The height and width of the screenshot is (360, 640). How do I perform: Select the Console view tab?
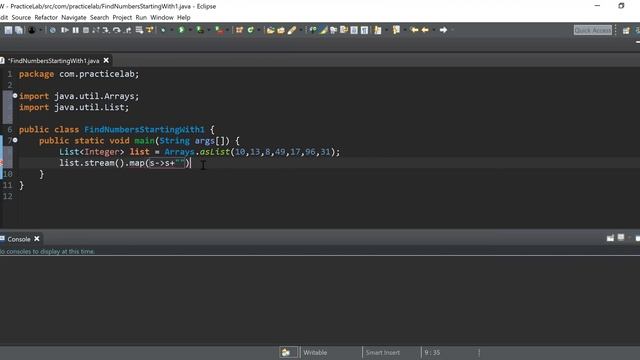19,239
